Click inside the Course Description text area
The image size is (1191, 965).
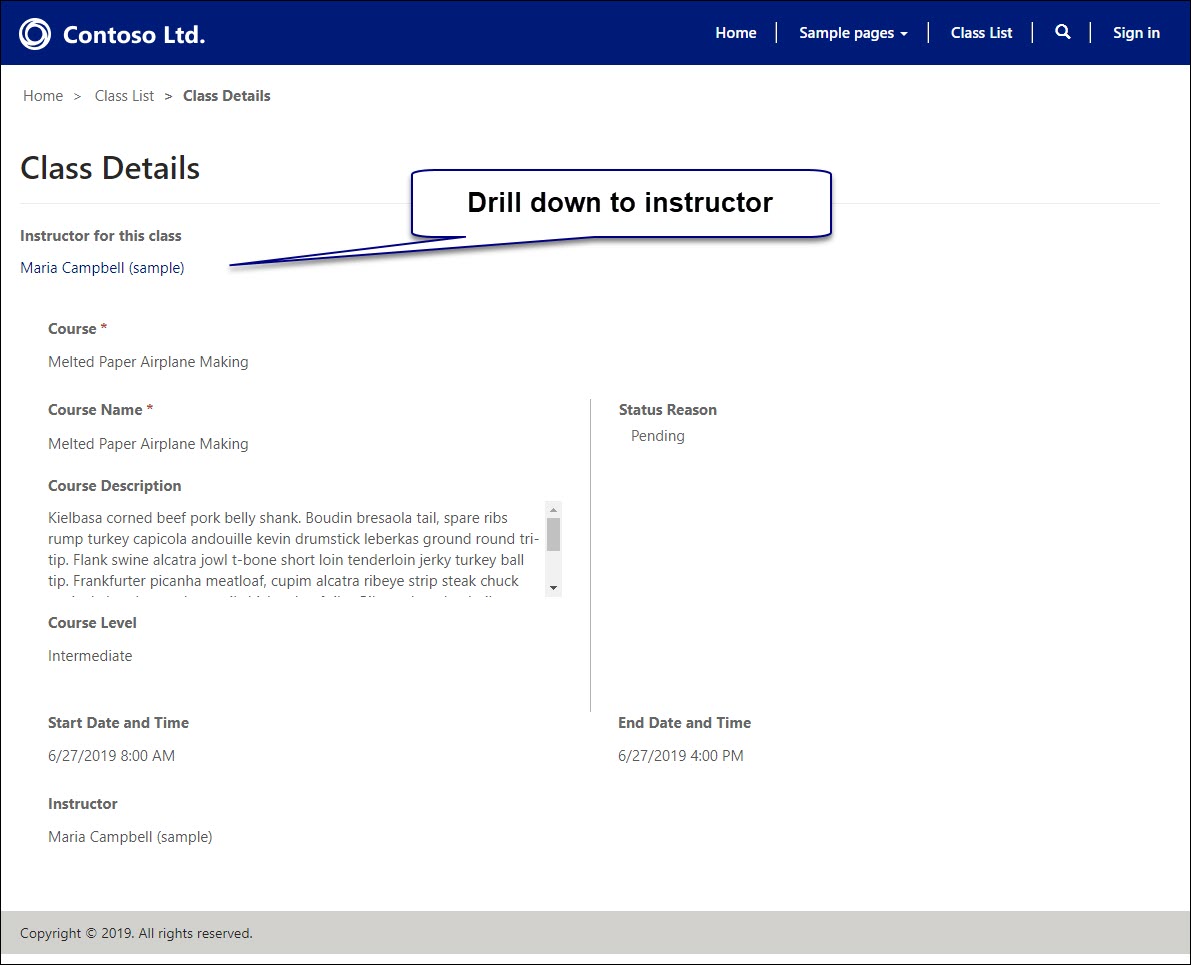click(x=290, y=549)
